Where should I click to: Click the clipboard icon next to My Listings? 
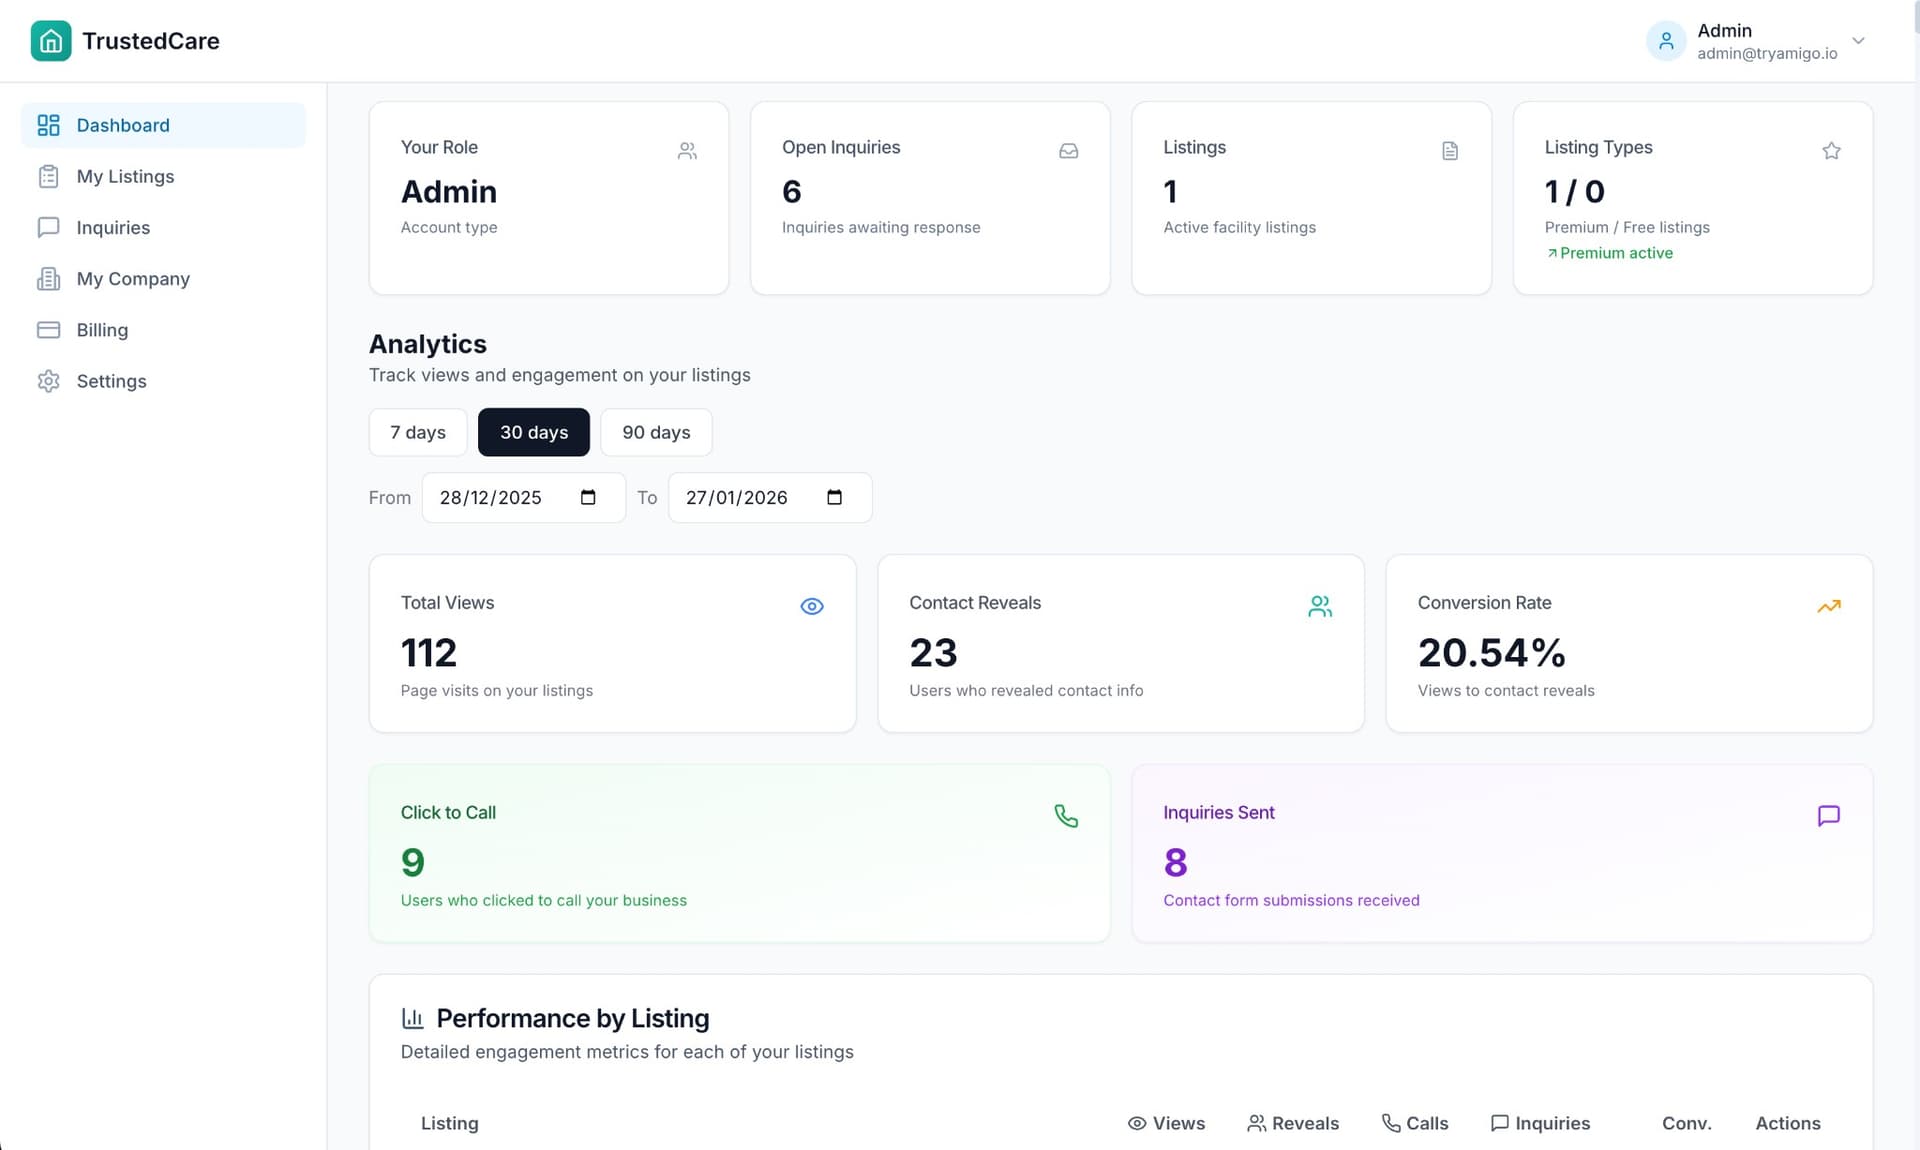50,176
